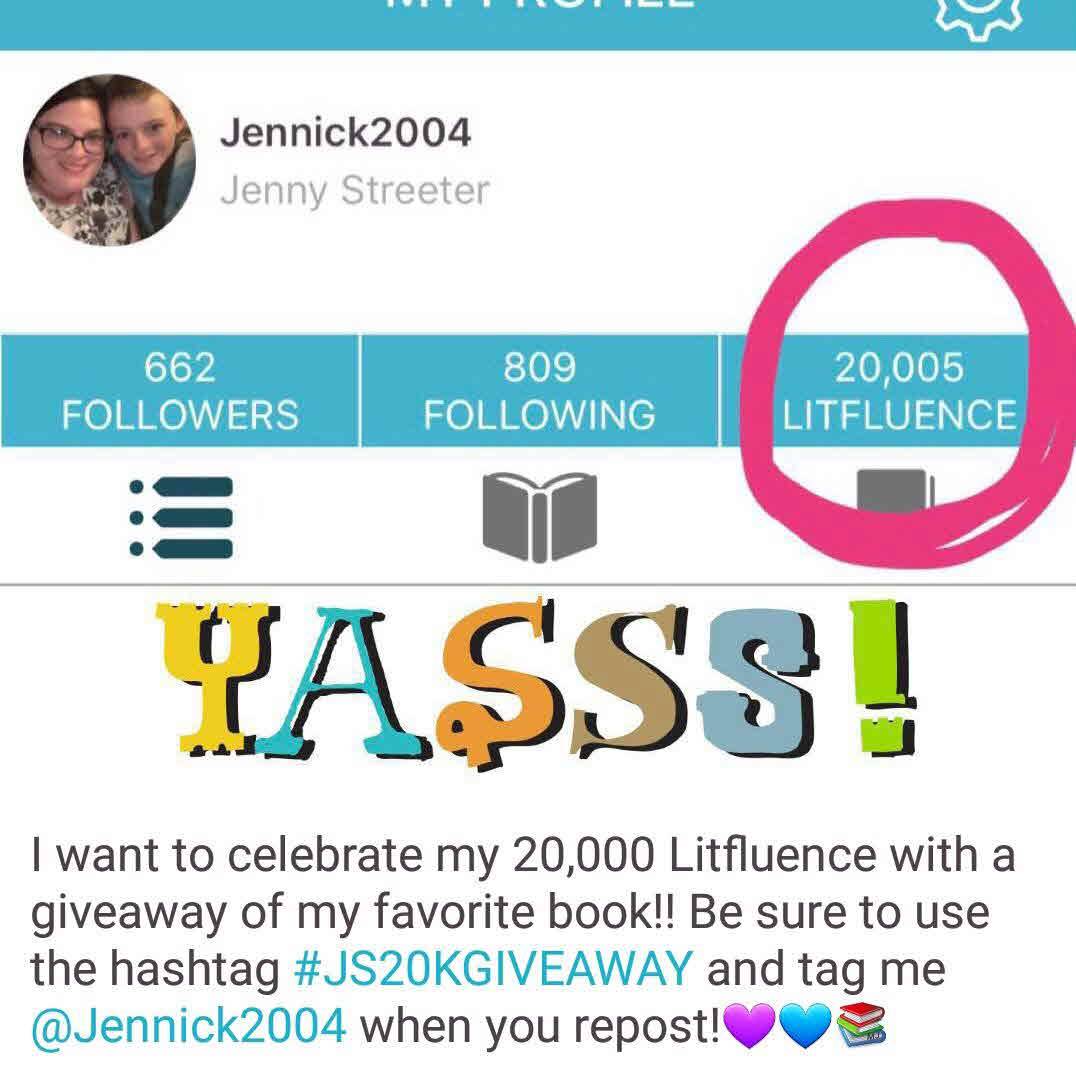
Task: Select the Jennick2004 username heading
Action: tap(345, 132)
